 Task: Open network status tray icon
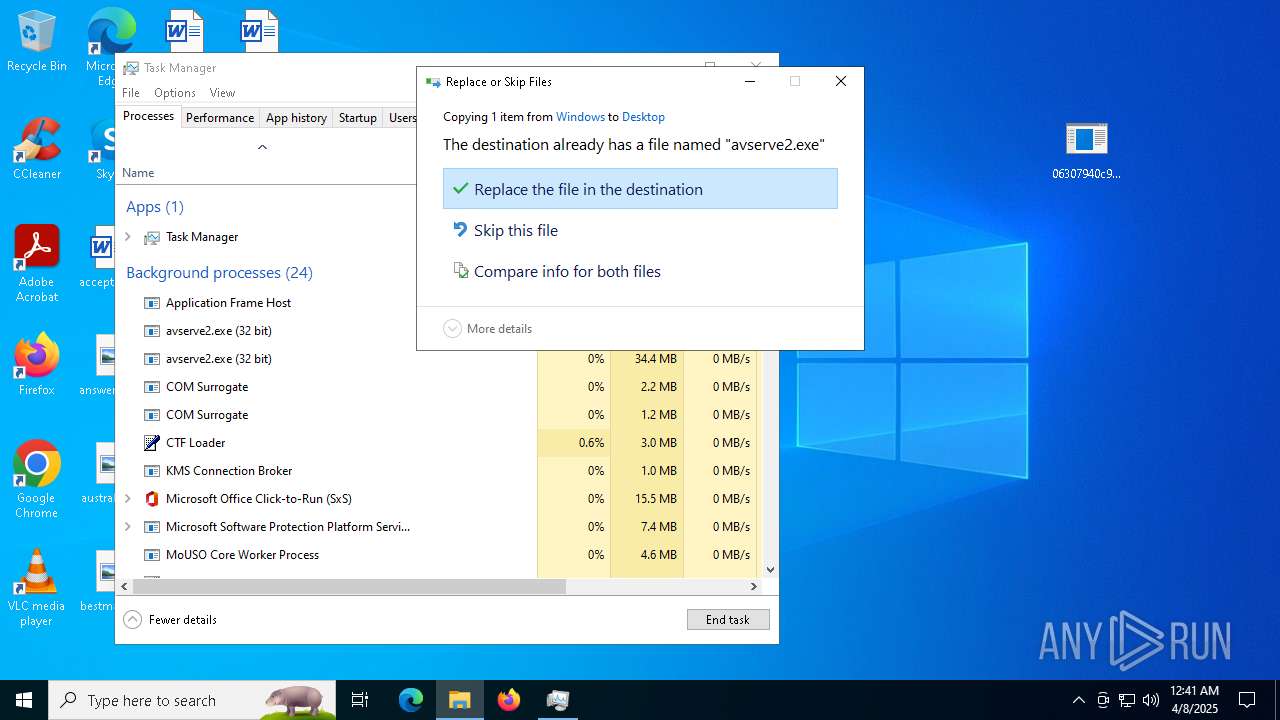[1127, 700]
